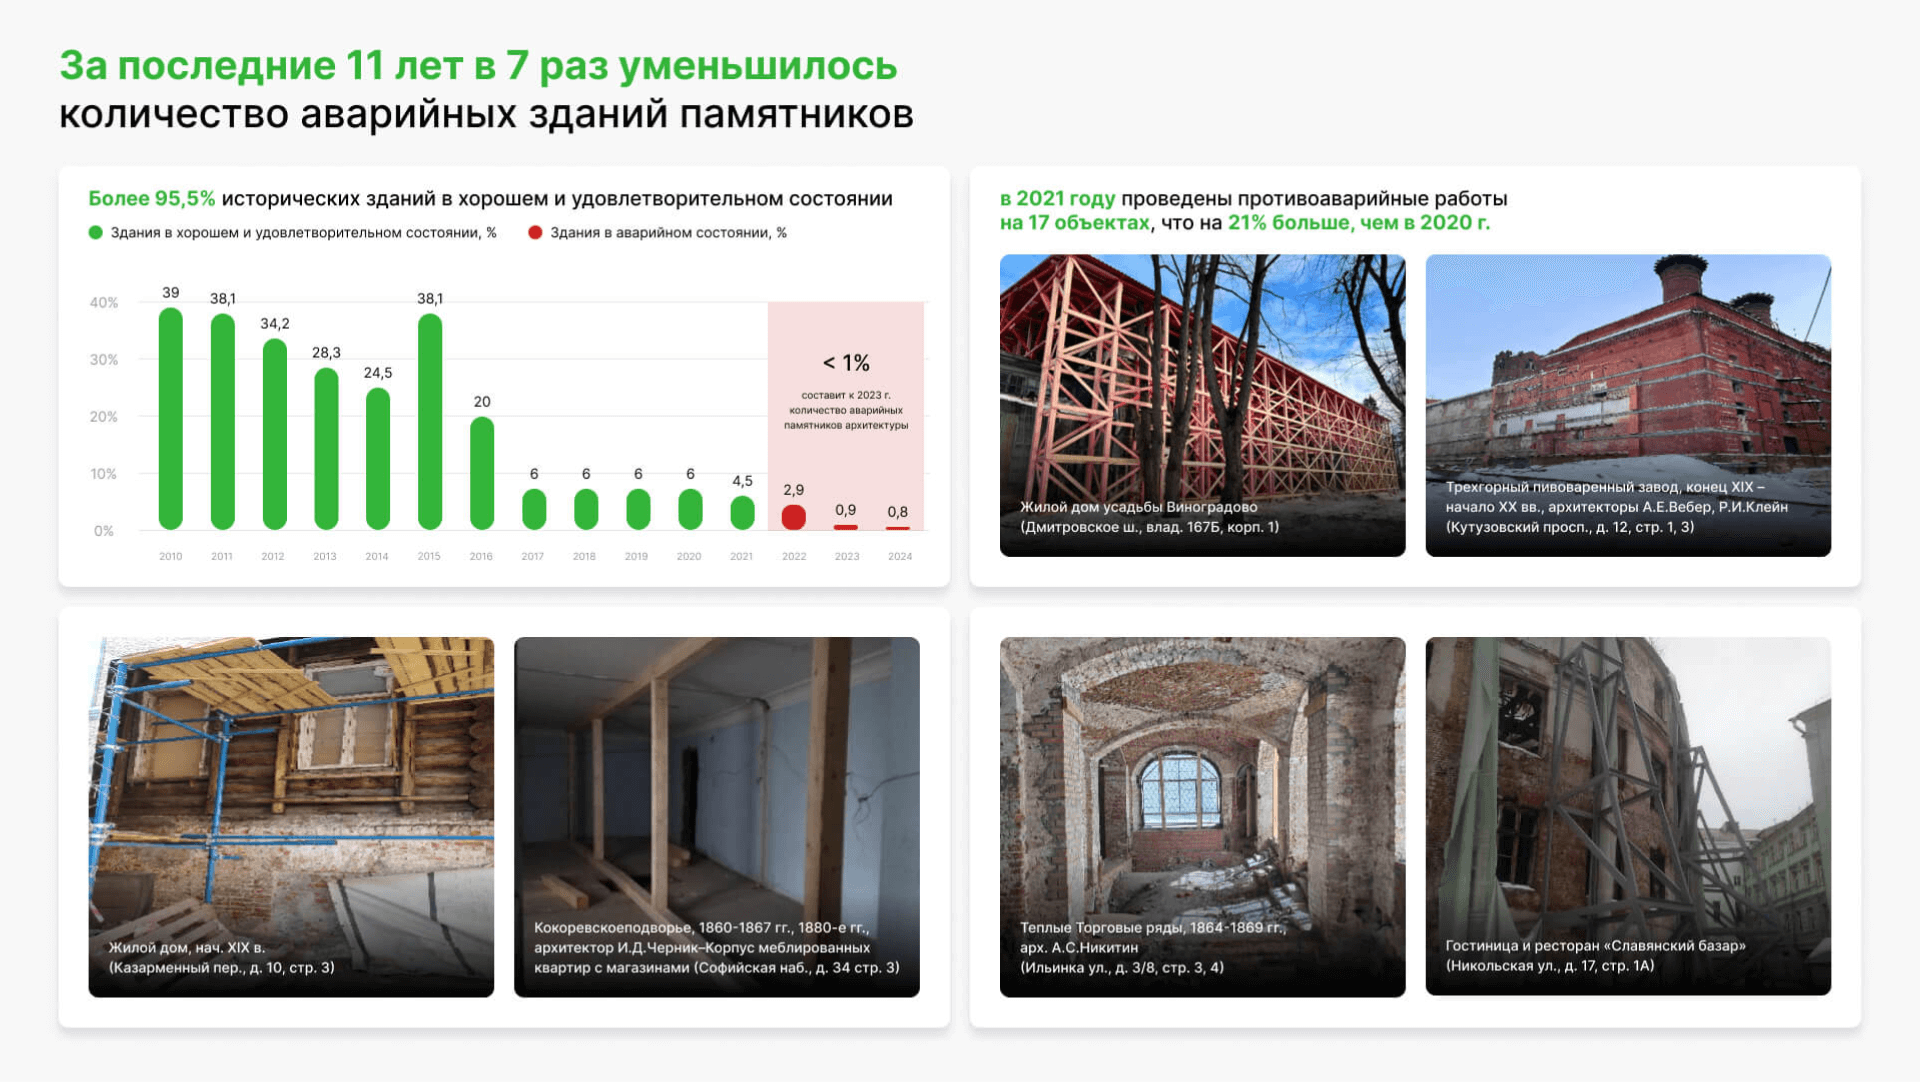
Task: Click the red 2022 bar marked 2,9
Action: pyautogui.click(x=794, y=517)
